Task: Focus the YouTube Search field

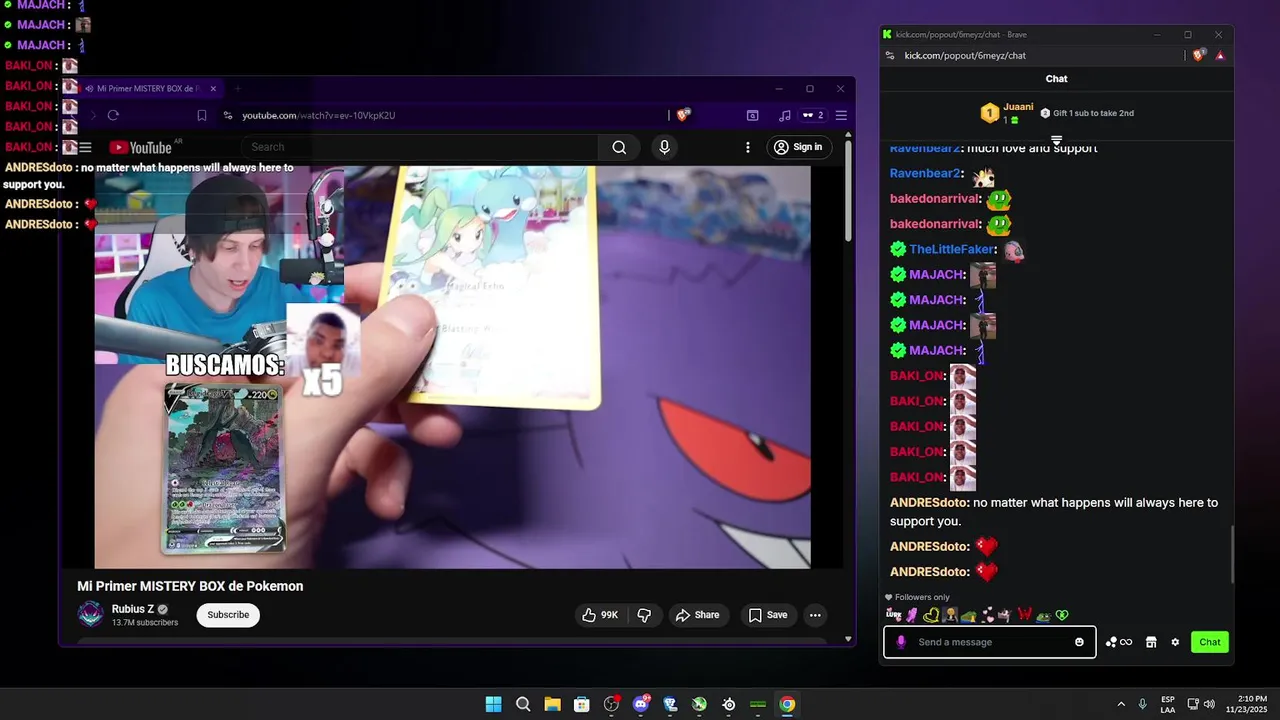Action: click(x=420, y=147)
